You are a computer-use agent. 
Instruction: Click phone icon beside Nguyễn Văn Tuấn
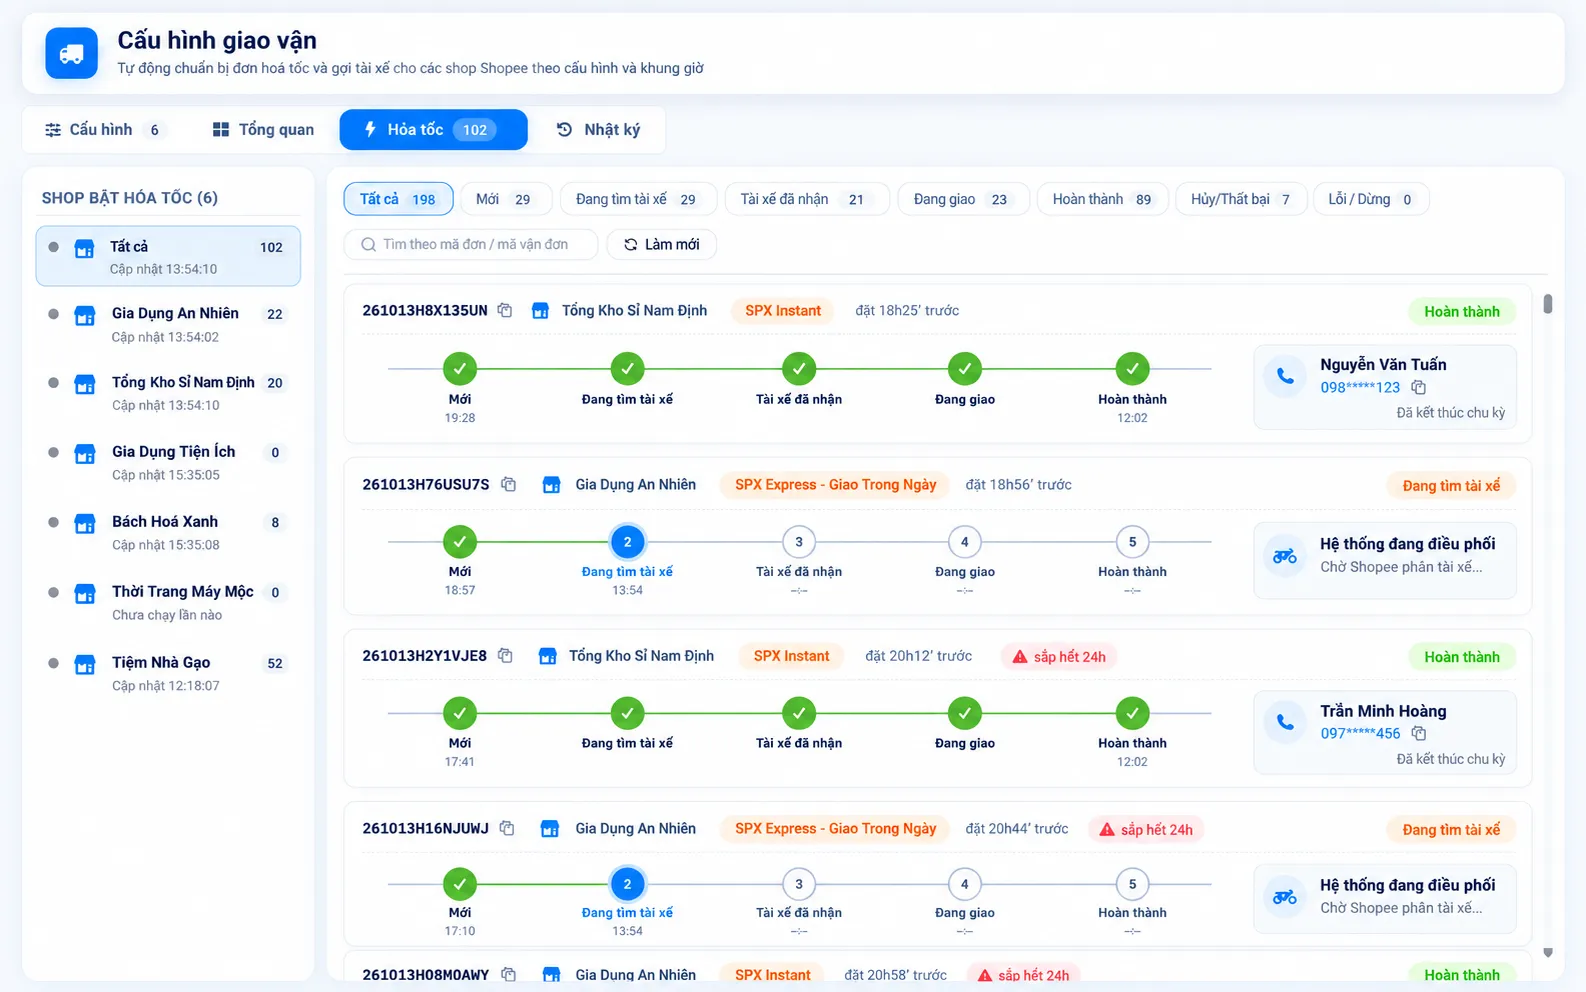[x=1285, y=377]
